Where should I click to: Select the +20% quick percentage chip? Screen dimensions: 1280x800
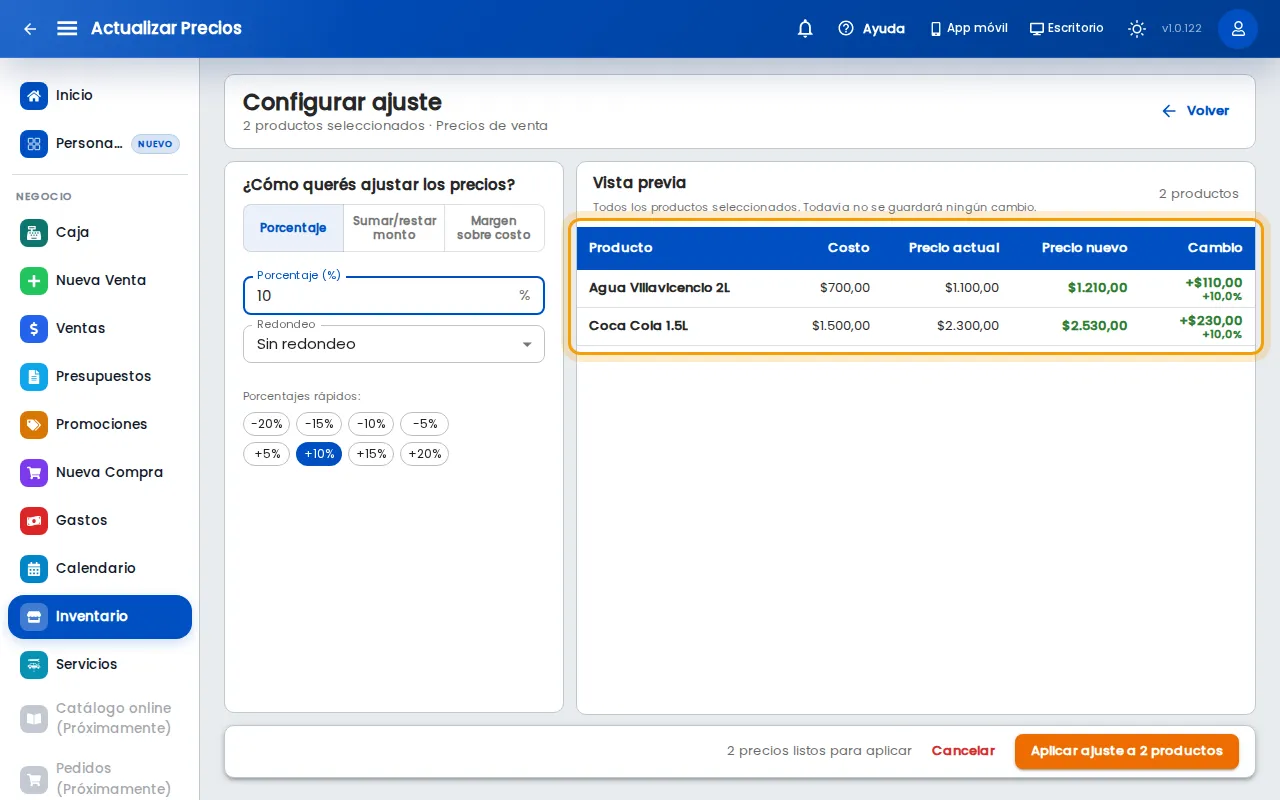coord(425,454)
